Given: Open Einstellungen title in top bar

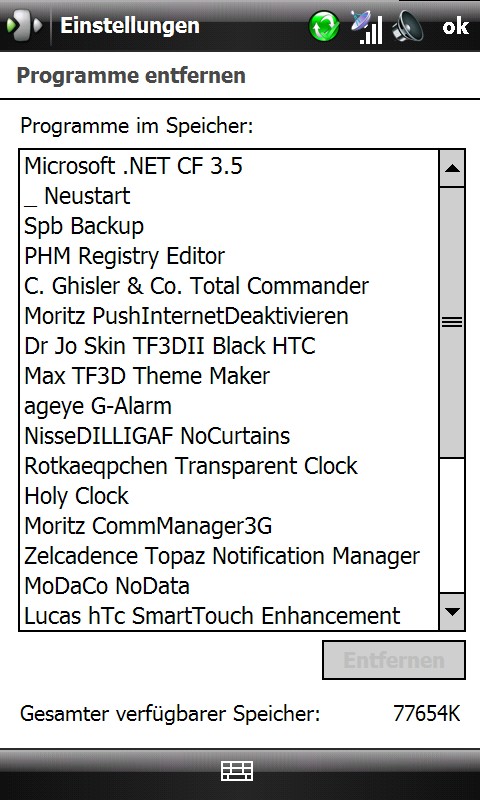Looking at the screenshot, I should [130, 26].
